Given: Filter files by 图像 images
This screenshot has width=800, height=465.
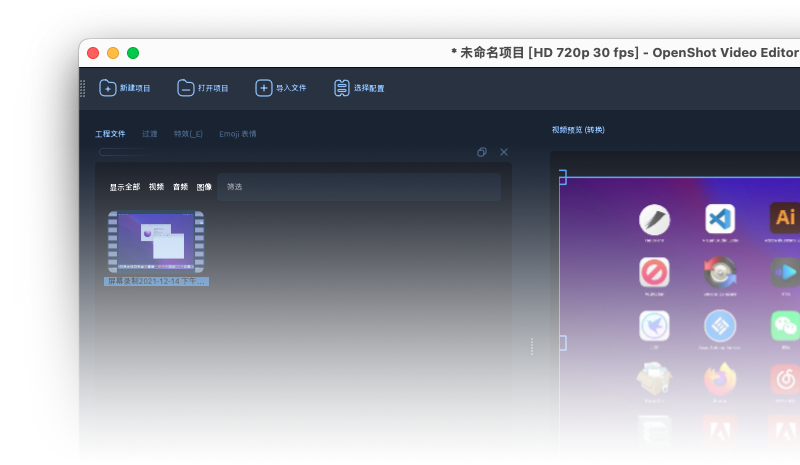Looking at the screenshot, I should (x=204, y=187).
